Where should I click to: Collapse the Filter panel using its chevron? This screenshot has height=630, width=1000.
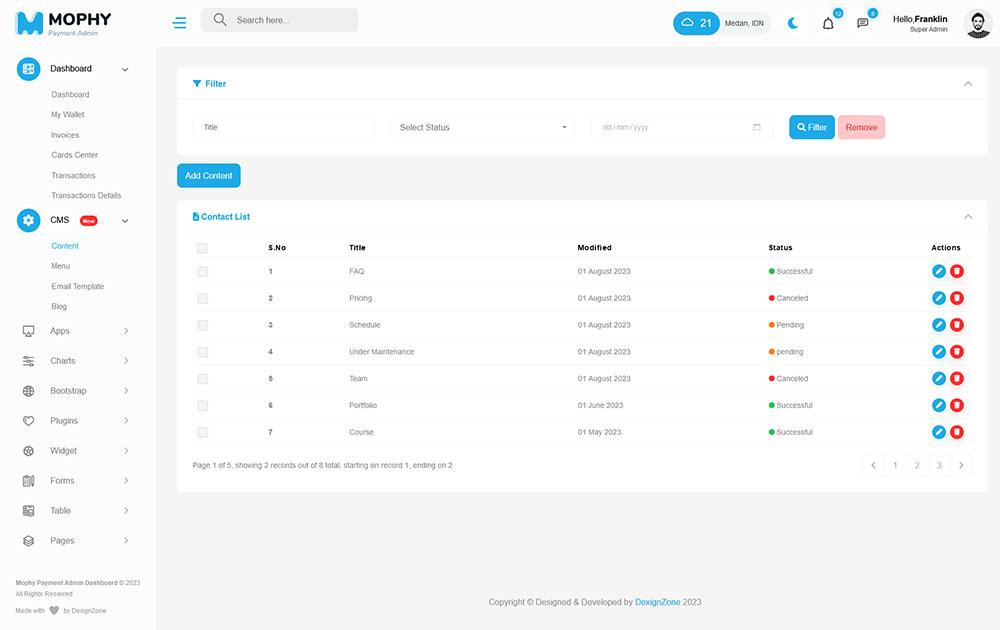pos(967,84)
